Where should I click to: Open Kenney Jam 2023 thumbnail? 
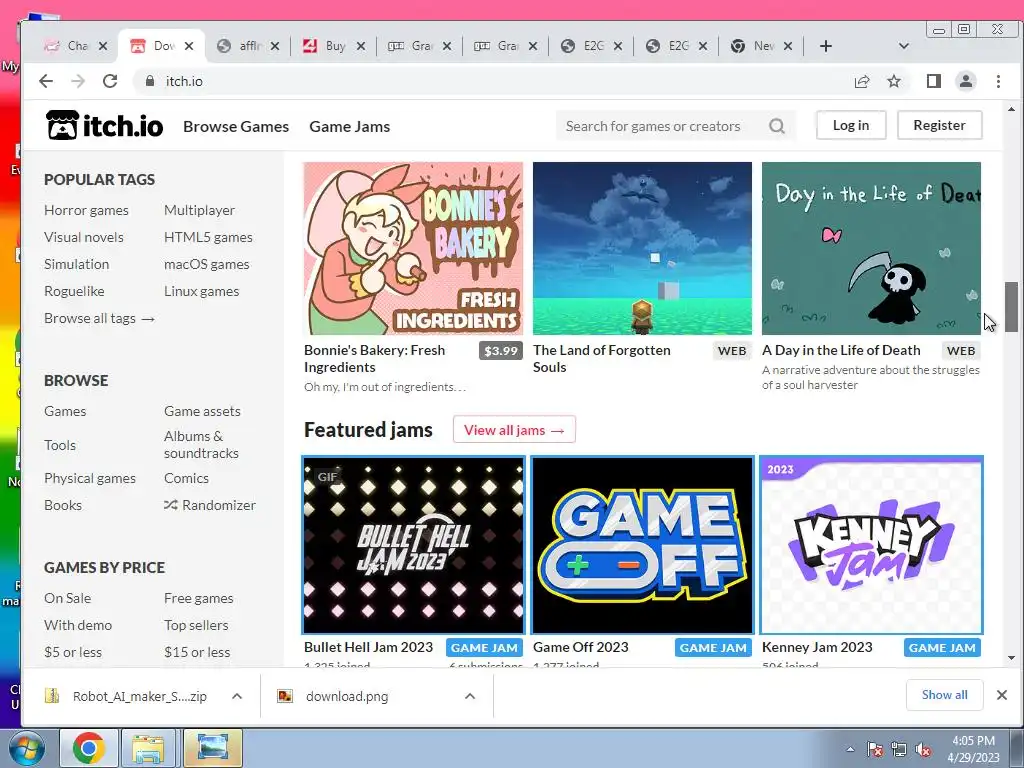tap(871, 545)
